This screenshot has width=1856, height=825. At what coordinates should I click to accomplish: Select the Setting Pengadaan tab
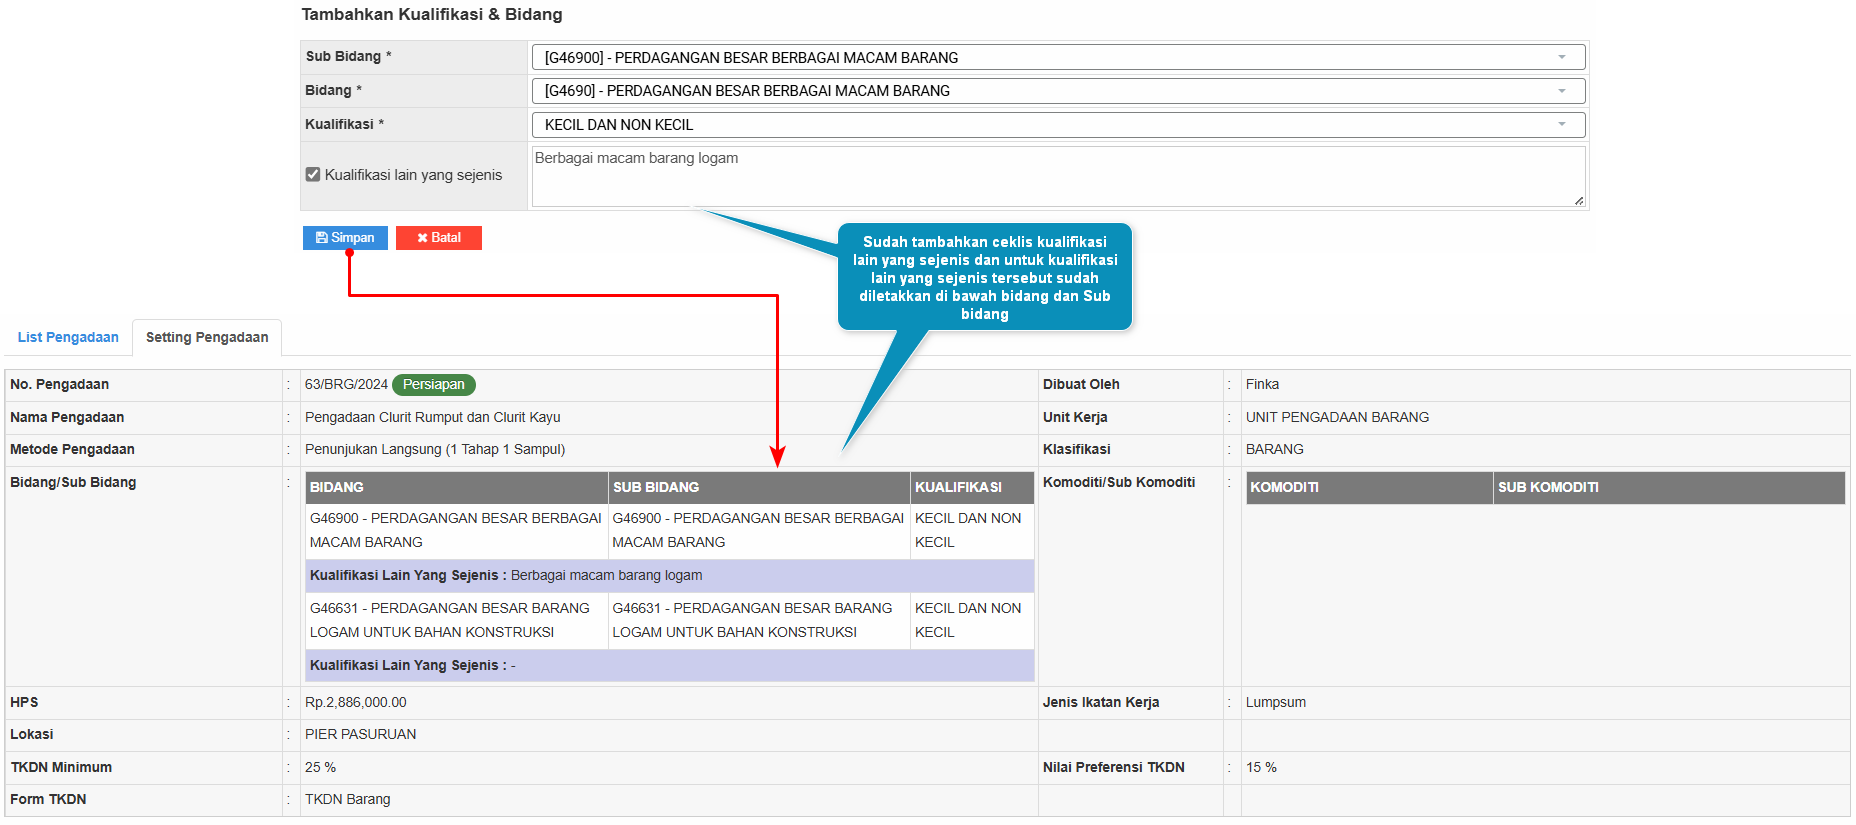(x=207, y=338)
